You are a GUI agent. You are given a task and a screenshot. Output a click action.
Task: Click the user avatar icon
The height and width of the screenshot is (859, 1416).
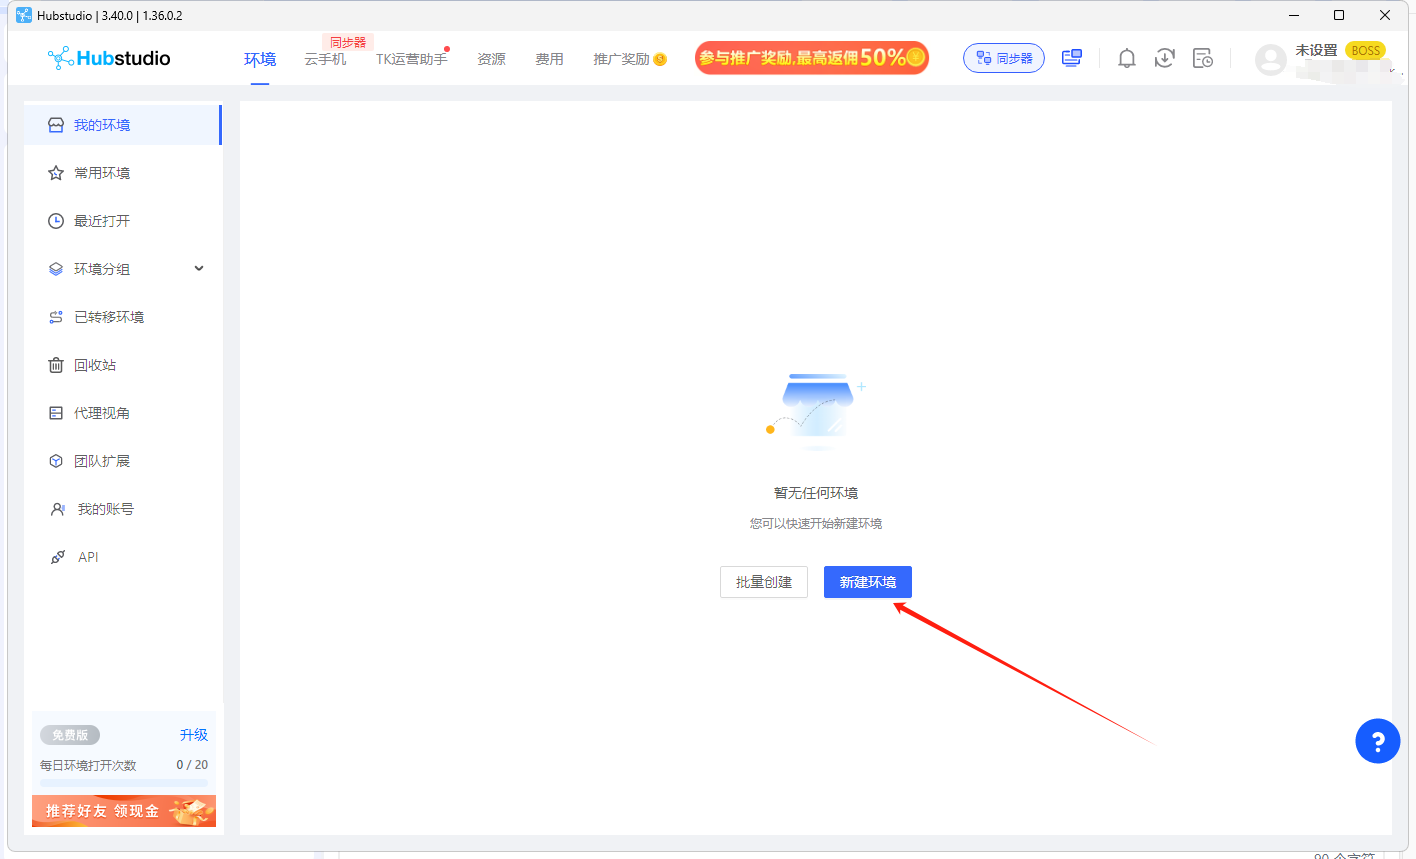pos(1270,60)
